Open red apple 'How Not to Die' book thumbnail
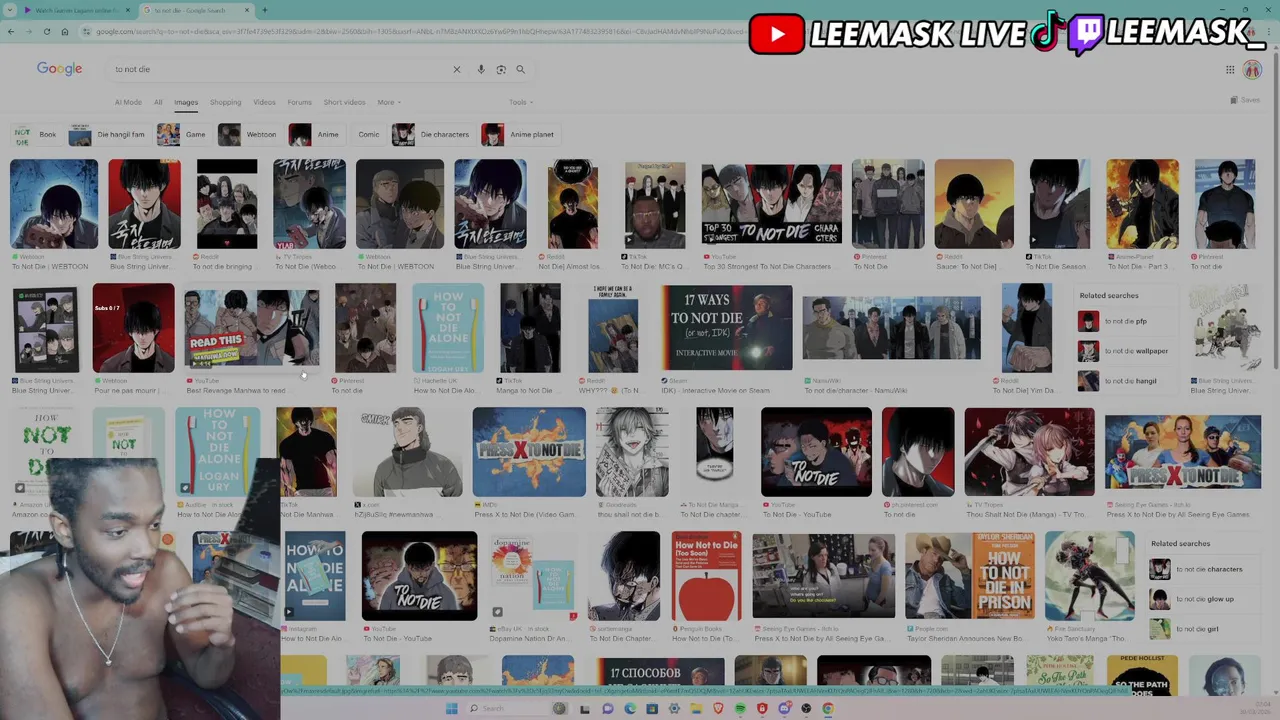The height and width of the screenshot is (720, 1280). pos(706,576)
